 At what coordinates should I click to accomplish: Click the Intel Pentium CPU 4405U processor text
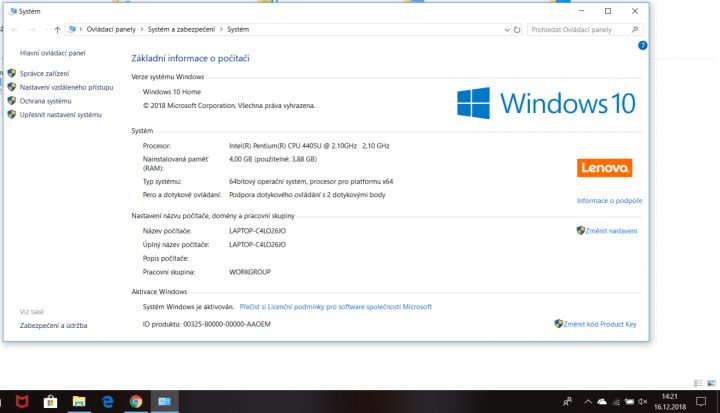[309, 146]
